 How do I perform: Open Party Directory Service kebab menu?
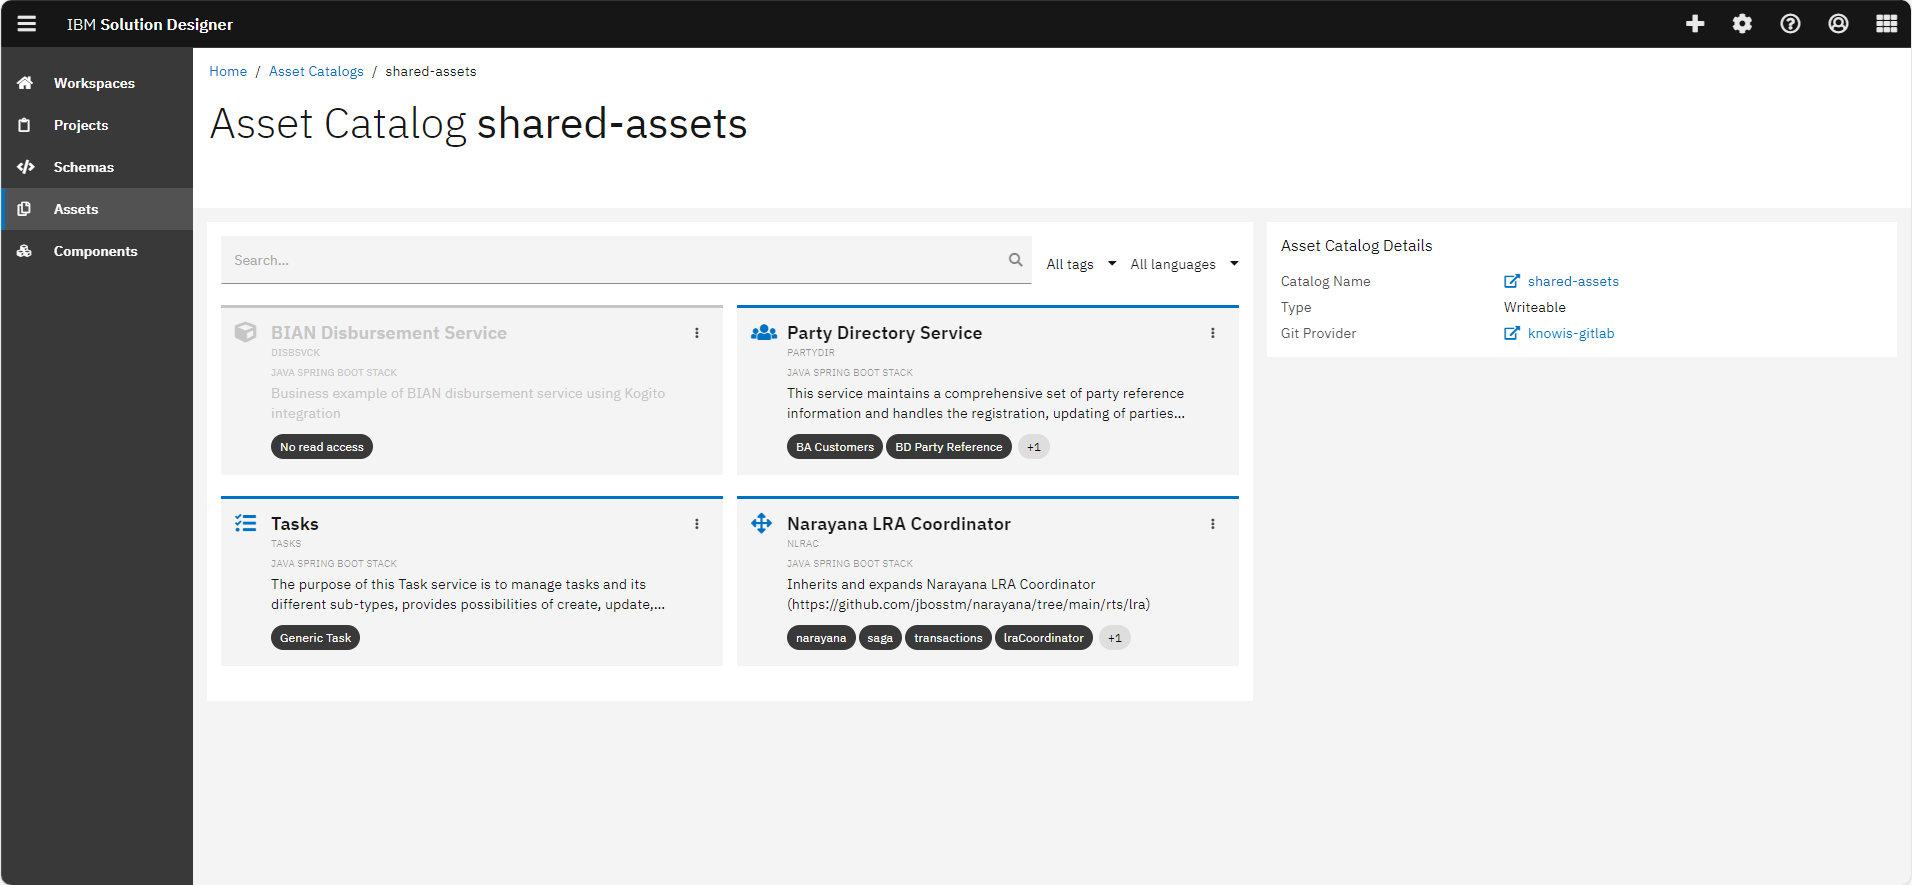pyautogui.click(x=1213, y=333)
